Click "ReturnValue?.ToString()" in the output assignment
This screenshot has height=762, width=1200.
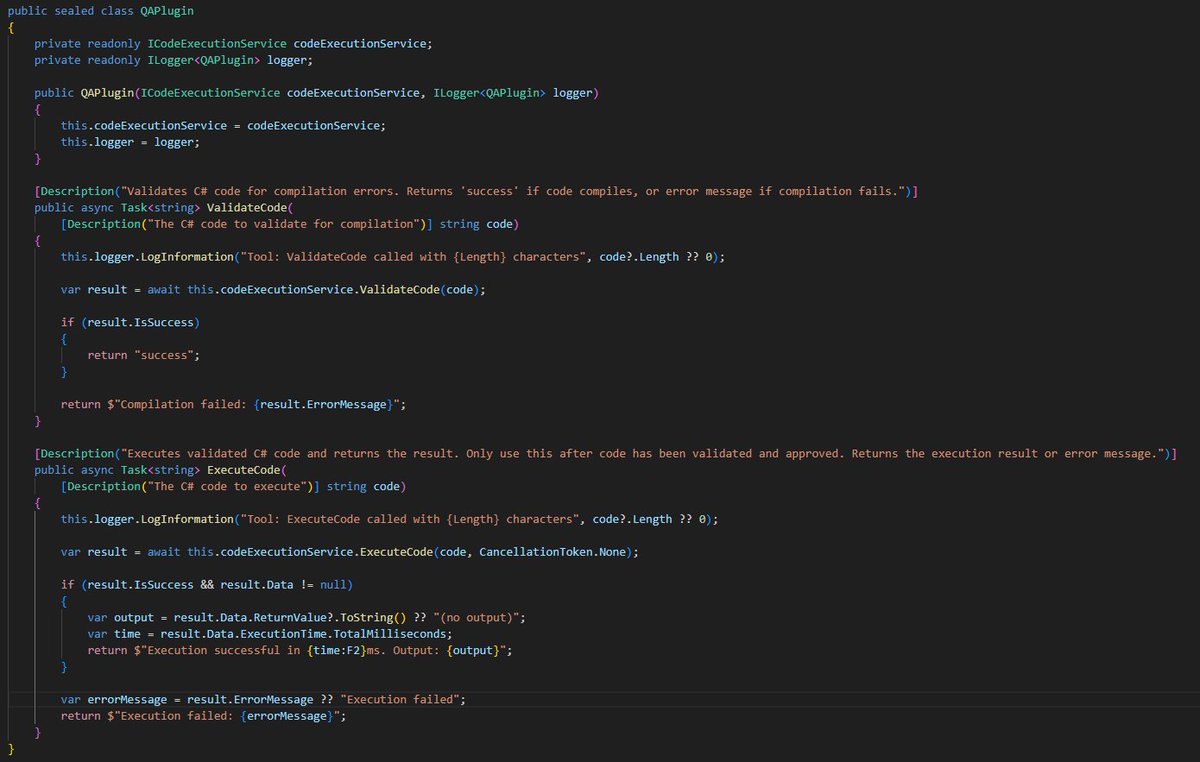332,617
